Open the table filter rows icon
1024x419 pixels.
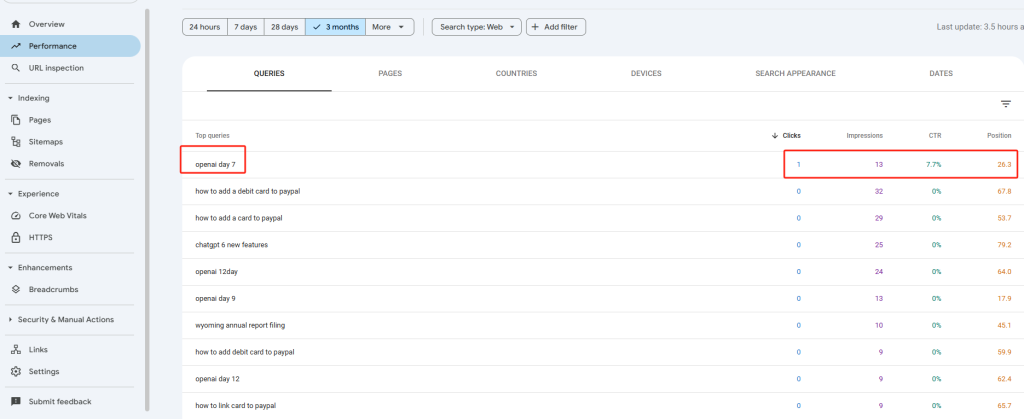(1006, 104)
